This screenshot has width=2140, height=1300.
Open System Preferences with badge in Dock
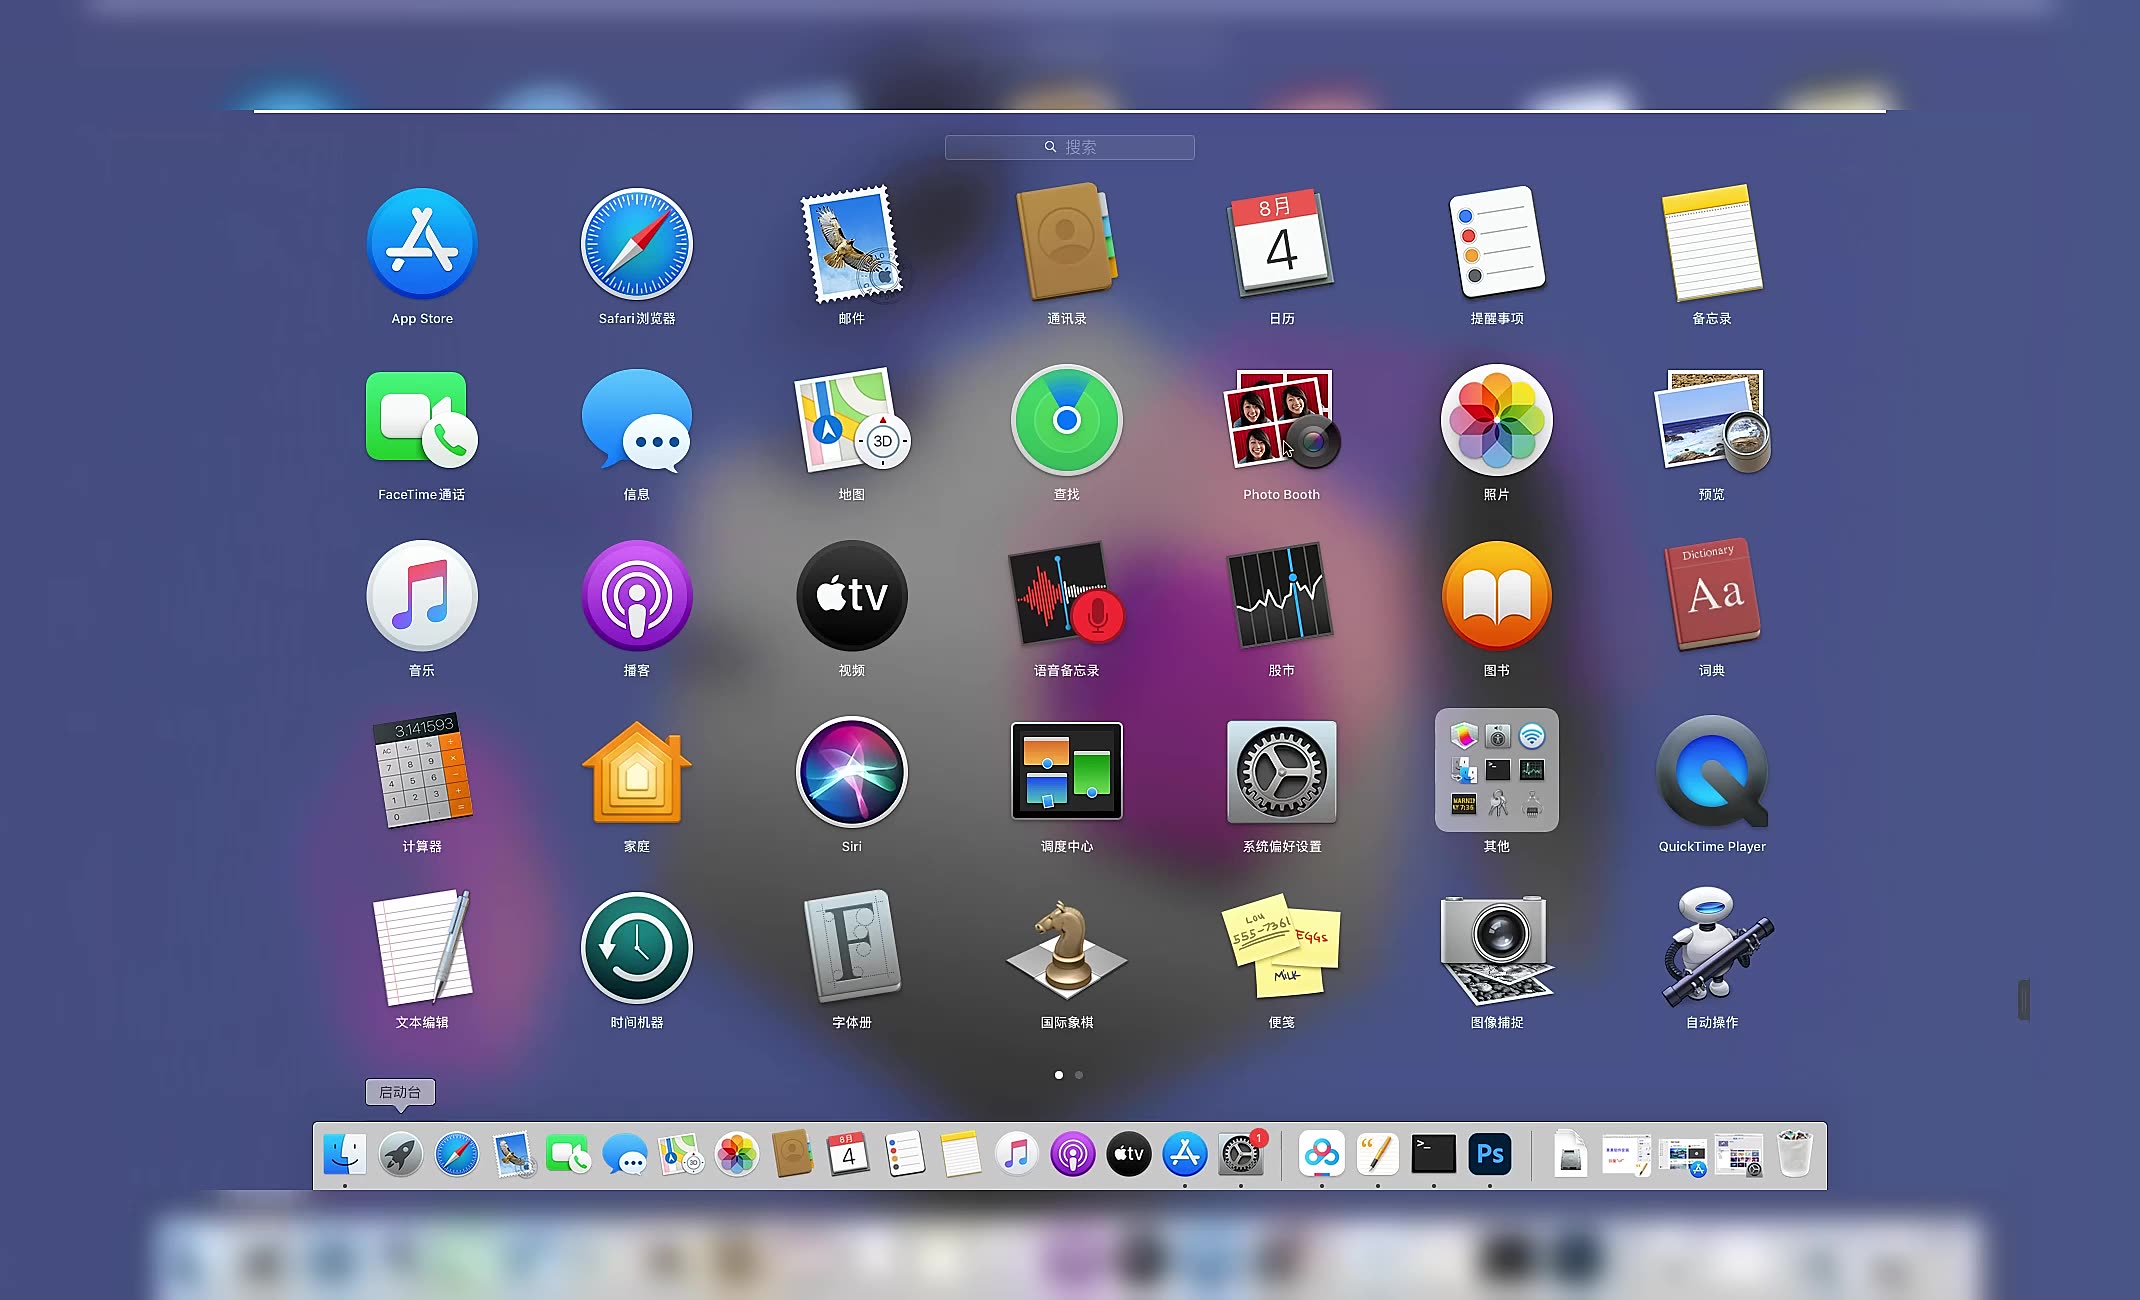[x=1241, y=1154]
